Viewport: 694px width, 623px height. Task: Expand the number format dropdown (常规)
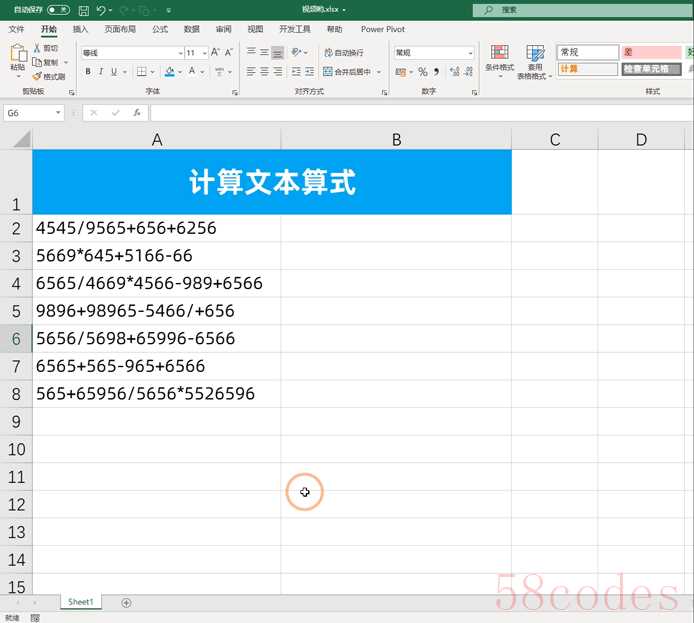470,53
